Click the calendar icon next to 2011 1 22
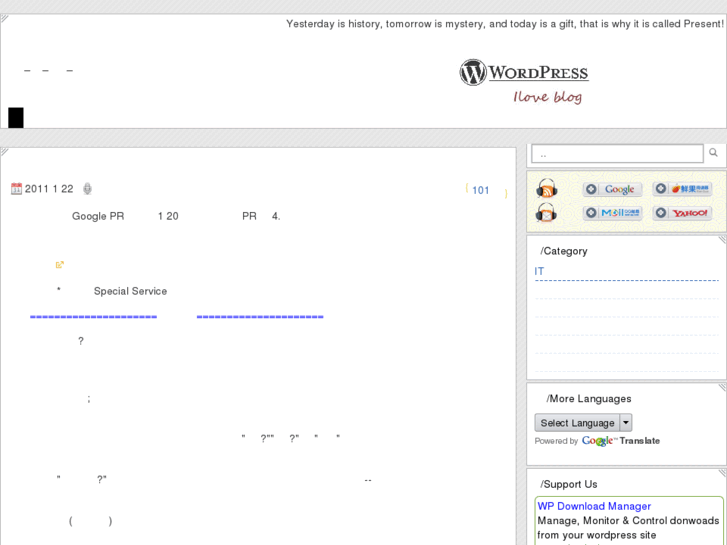Screen dimensions: 727x545 (16, 189)
